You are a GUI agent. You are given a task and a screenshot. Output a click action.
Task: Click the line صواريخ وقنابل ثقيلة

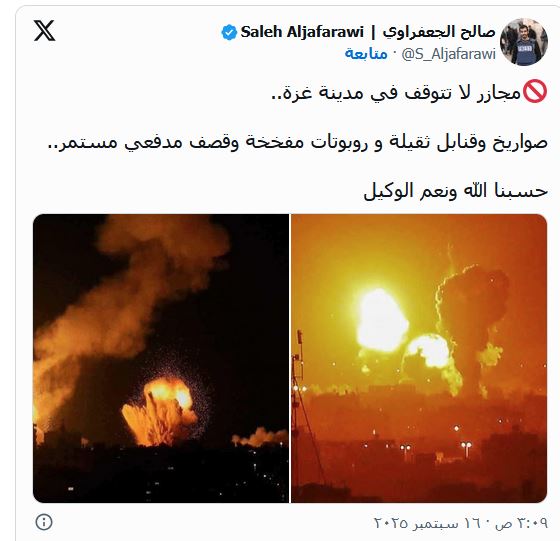point(298,142)
